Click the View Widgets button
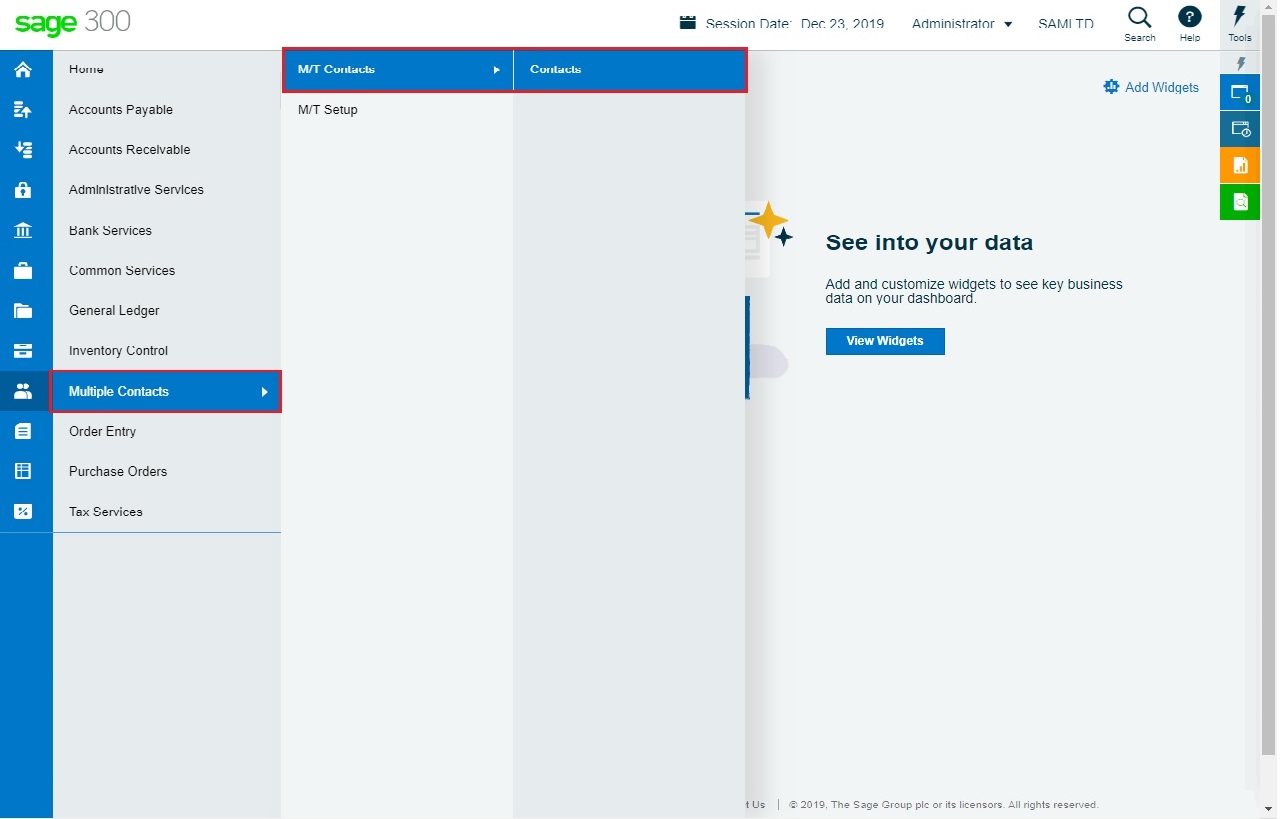The width and height of the screenshot is (1280, 819). [884, 341]
